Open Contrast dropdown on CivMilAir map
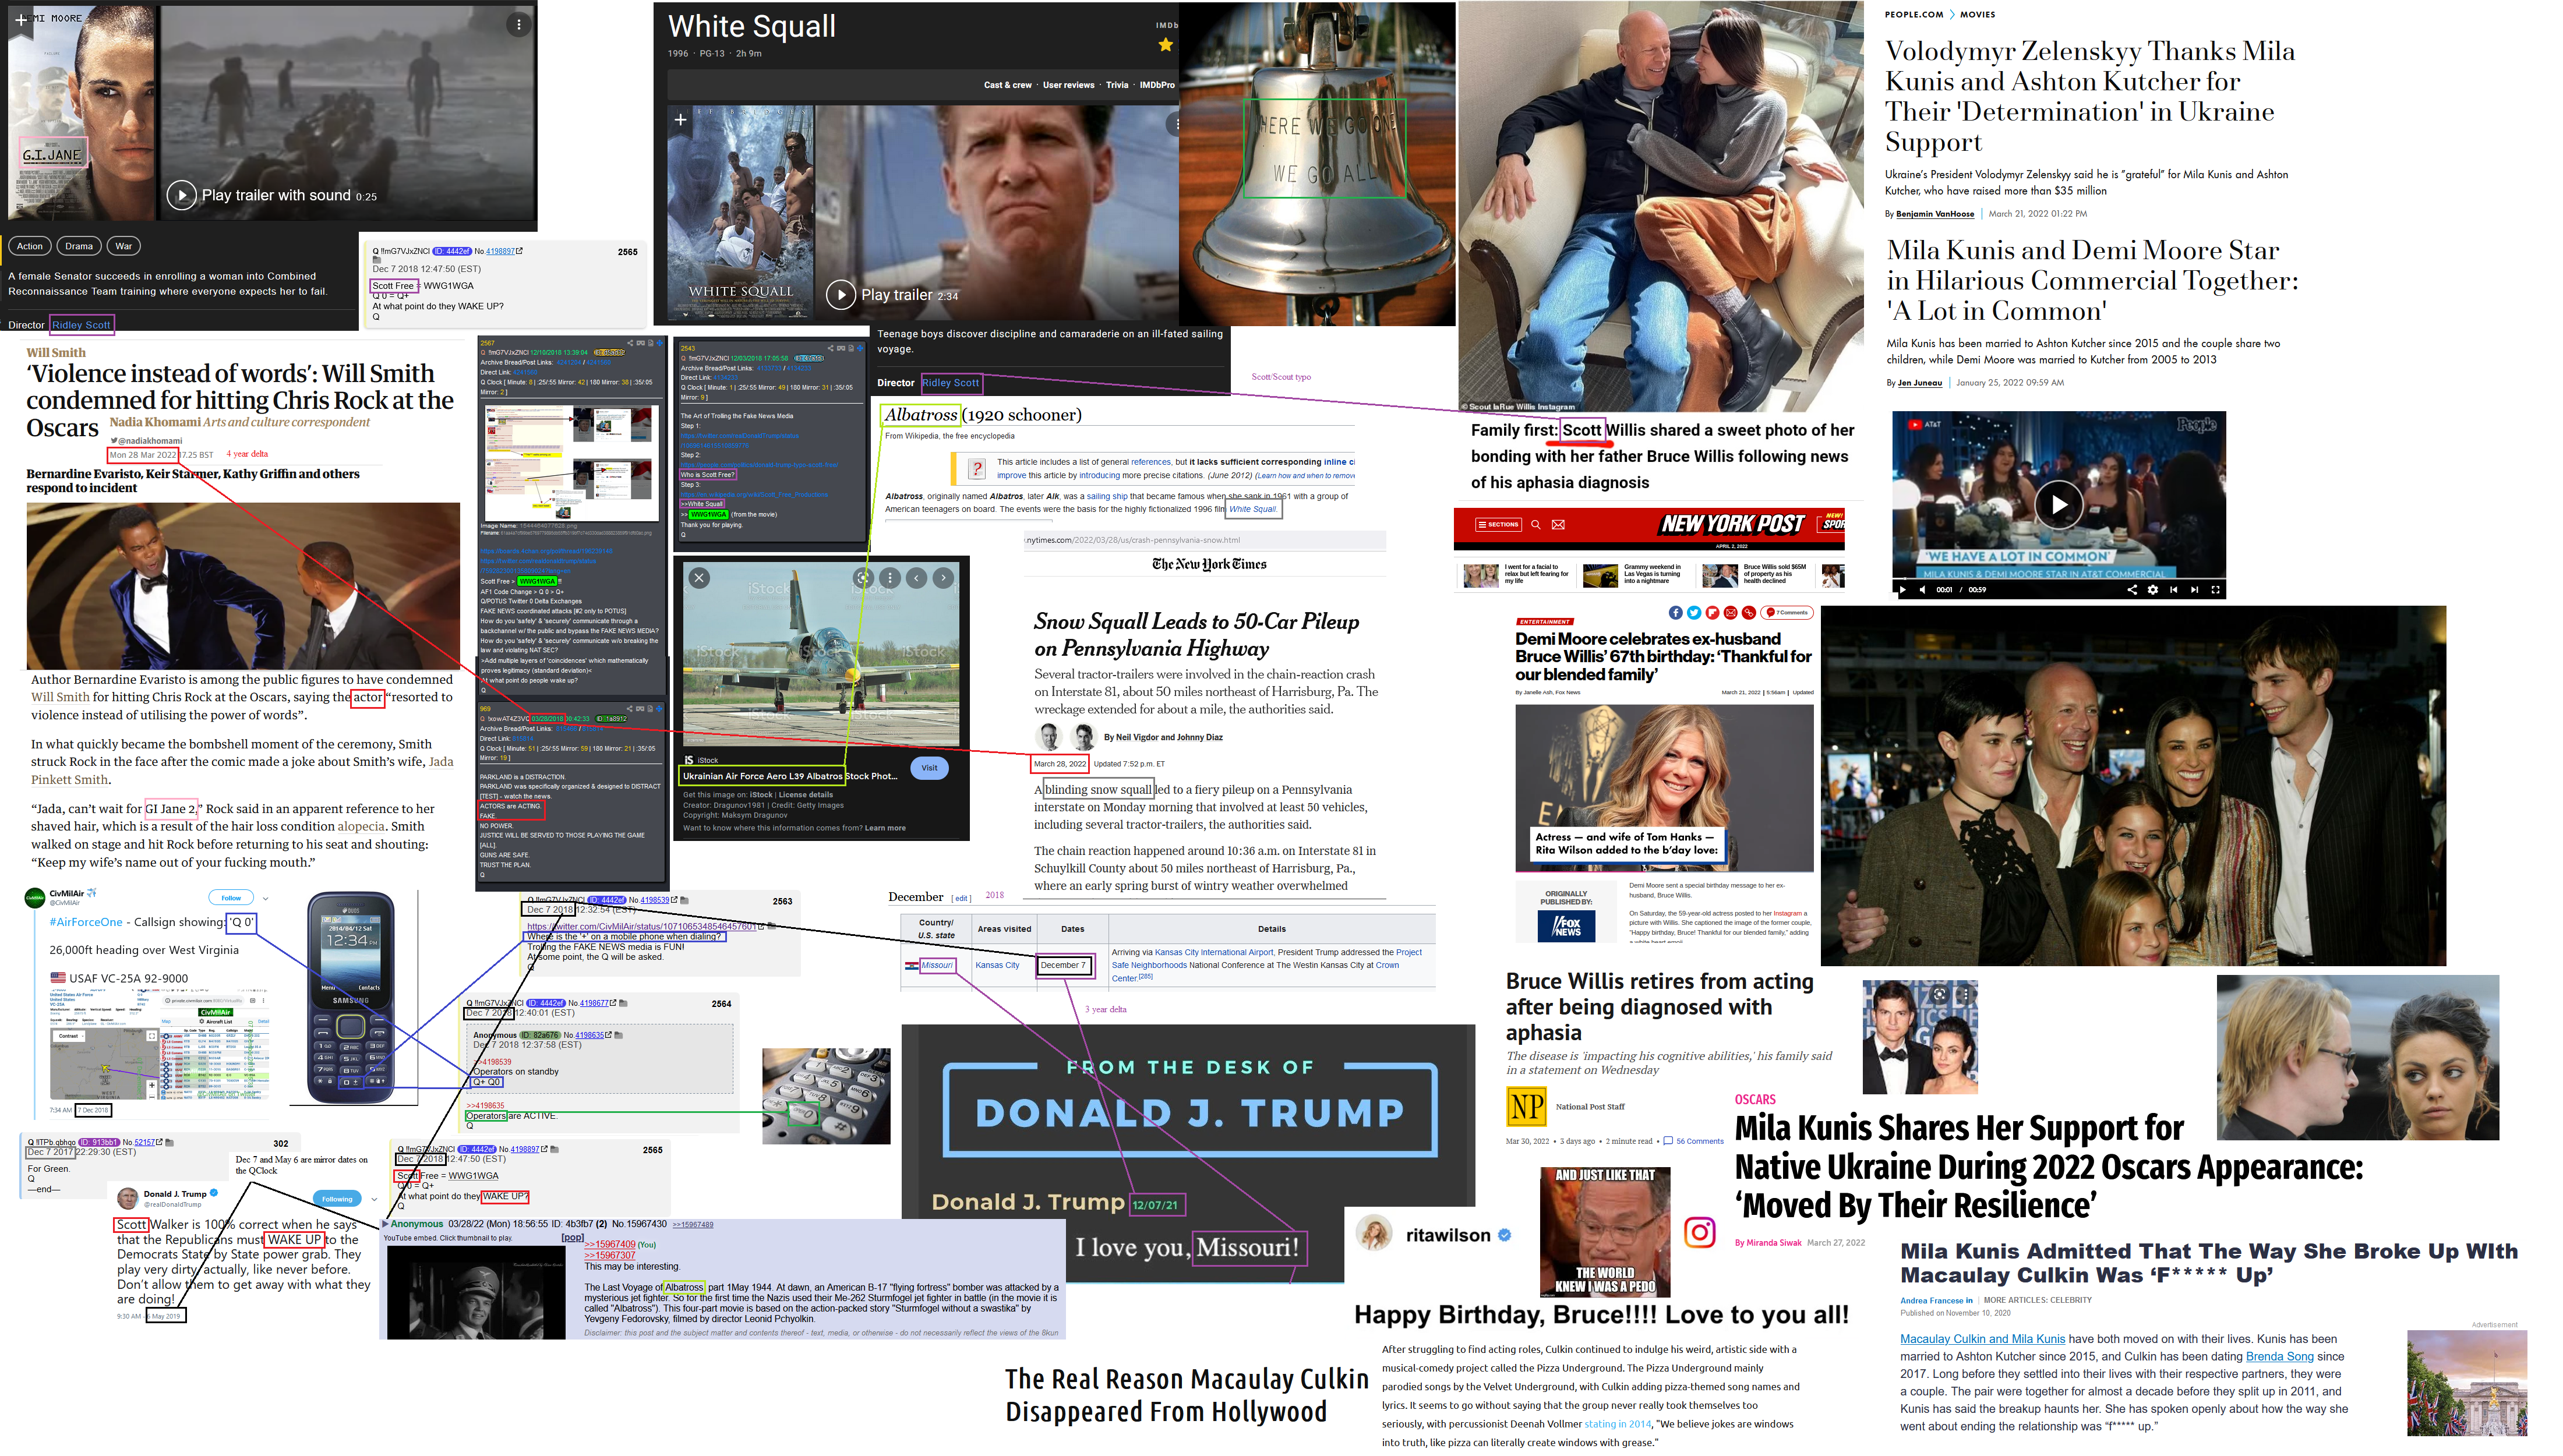 [69, 1036]
